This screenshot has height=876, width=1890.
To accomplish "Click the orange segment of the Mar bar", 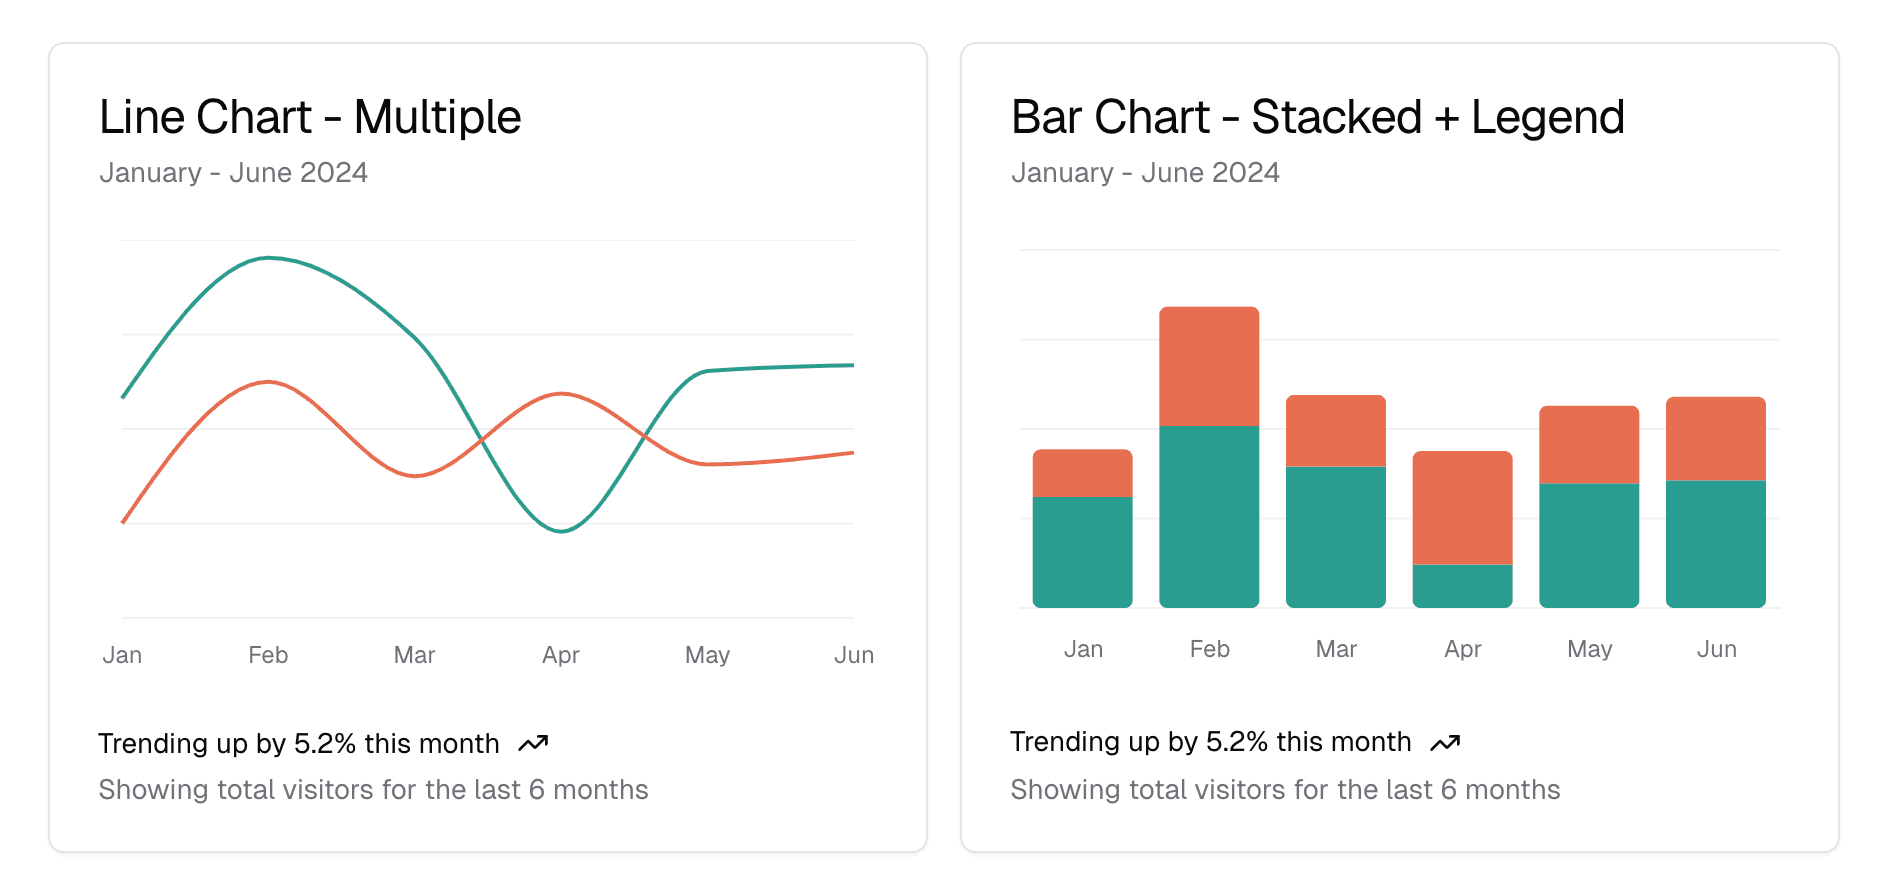I will [x=1335, y=430].
